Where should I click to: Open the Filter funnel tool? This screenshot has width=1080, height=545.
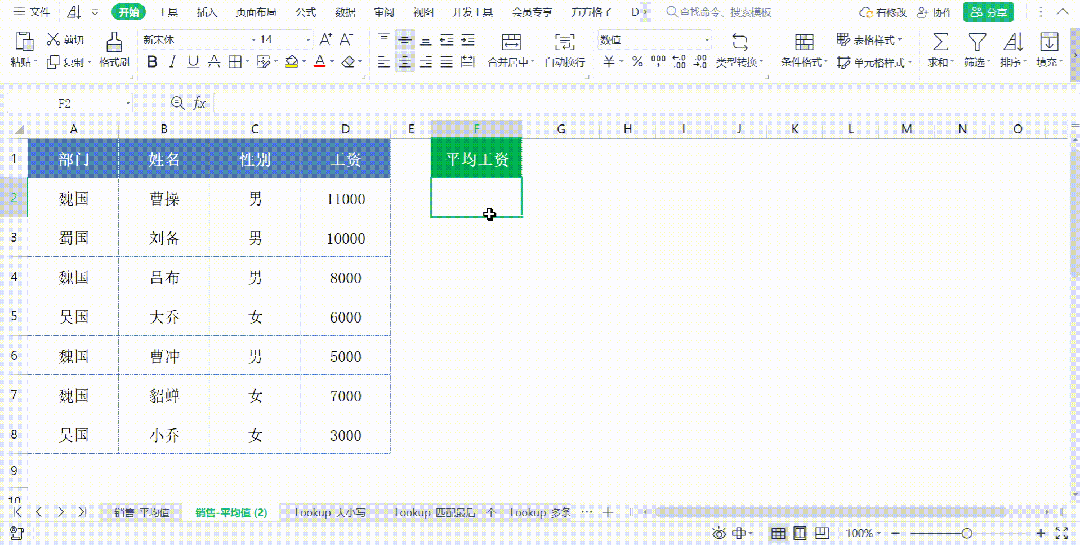(x=976, y=41)
